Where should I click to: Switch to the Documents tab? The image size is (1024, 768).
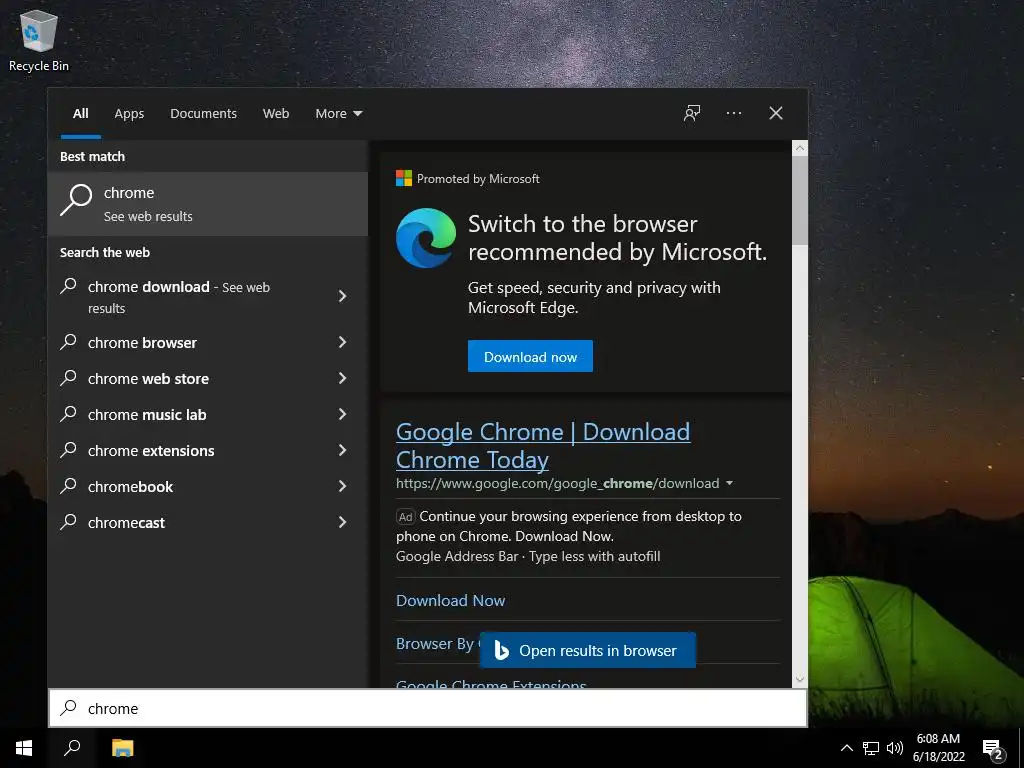click(203, 114)
